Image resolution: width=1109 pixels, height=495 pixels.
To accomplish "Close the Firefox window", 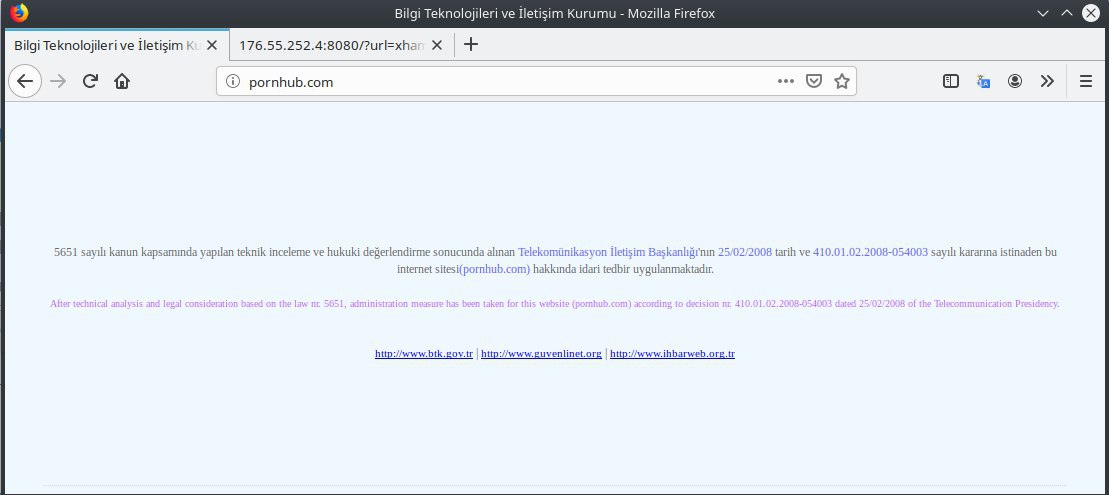I will [1091, 13].
